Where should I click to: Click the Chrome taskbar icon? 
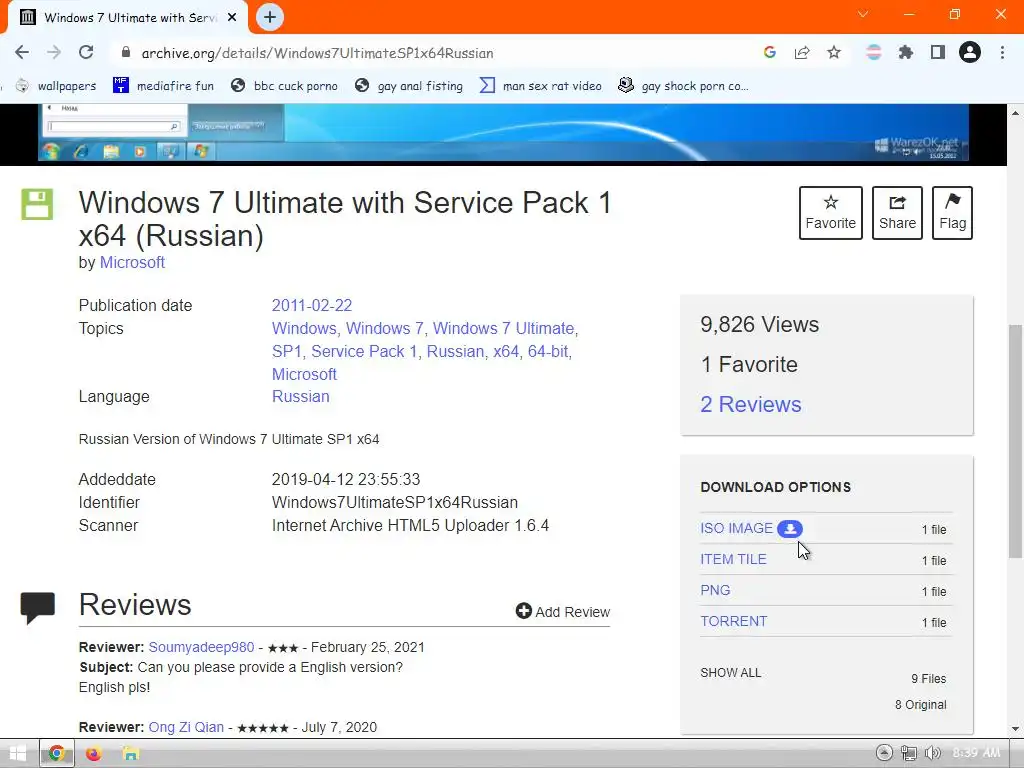tap(56, 754)
